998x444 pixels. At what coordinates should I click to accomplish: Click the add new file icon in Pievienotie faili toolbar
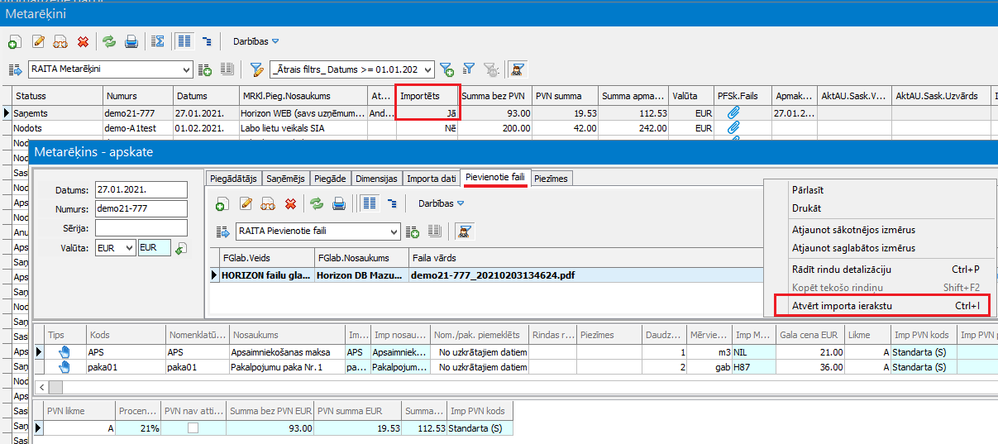(220, 203)
